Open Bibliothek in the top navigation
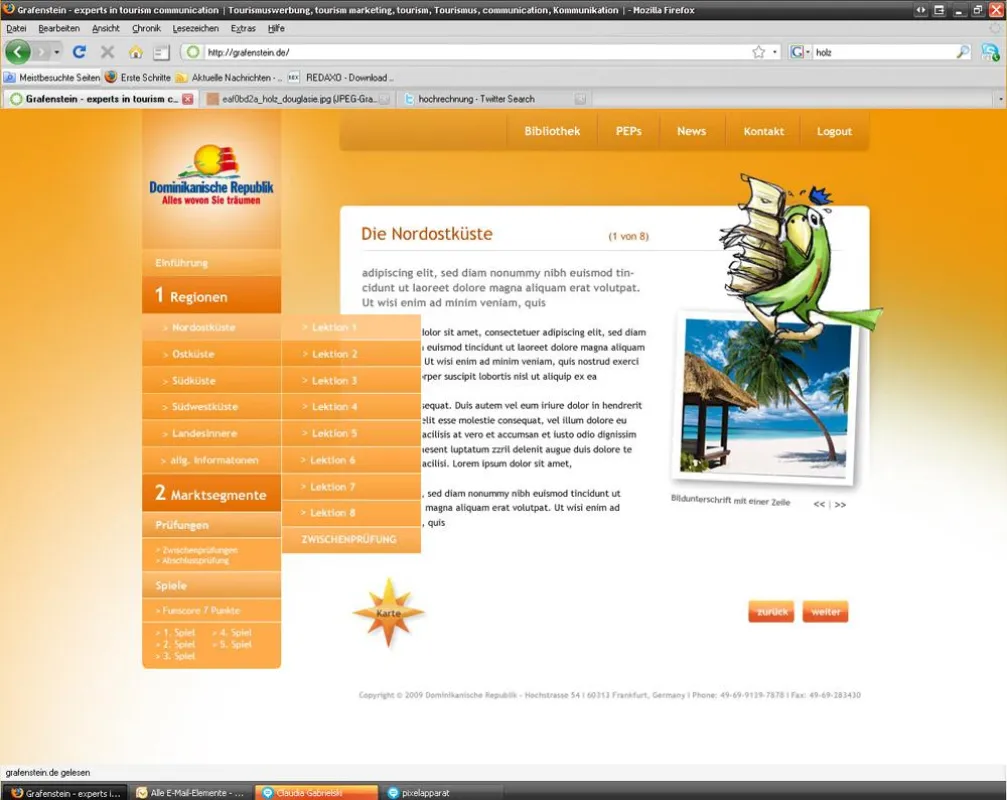1007x800 pixels. pyautogui.click(x=552, y=131)
